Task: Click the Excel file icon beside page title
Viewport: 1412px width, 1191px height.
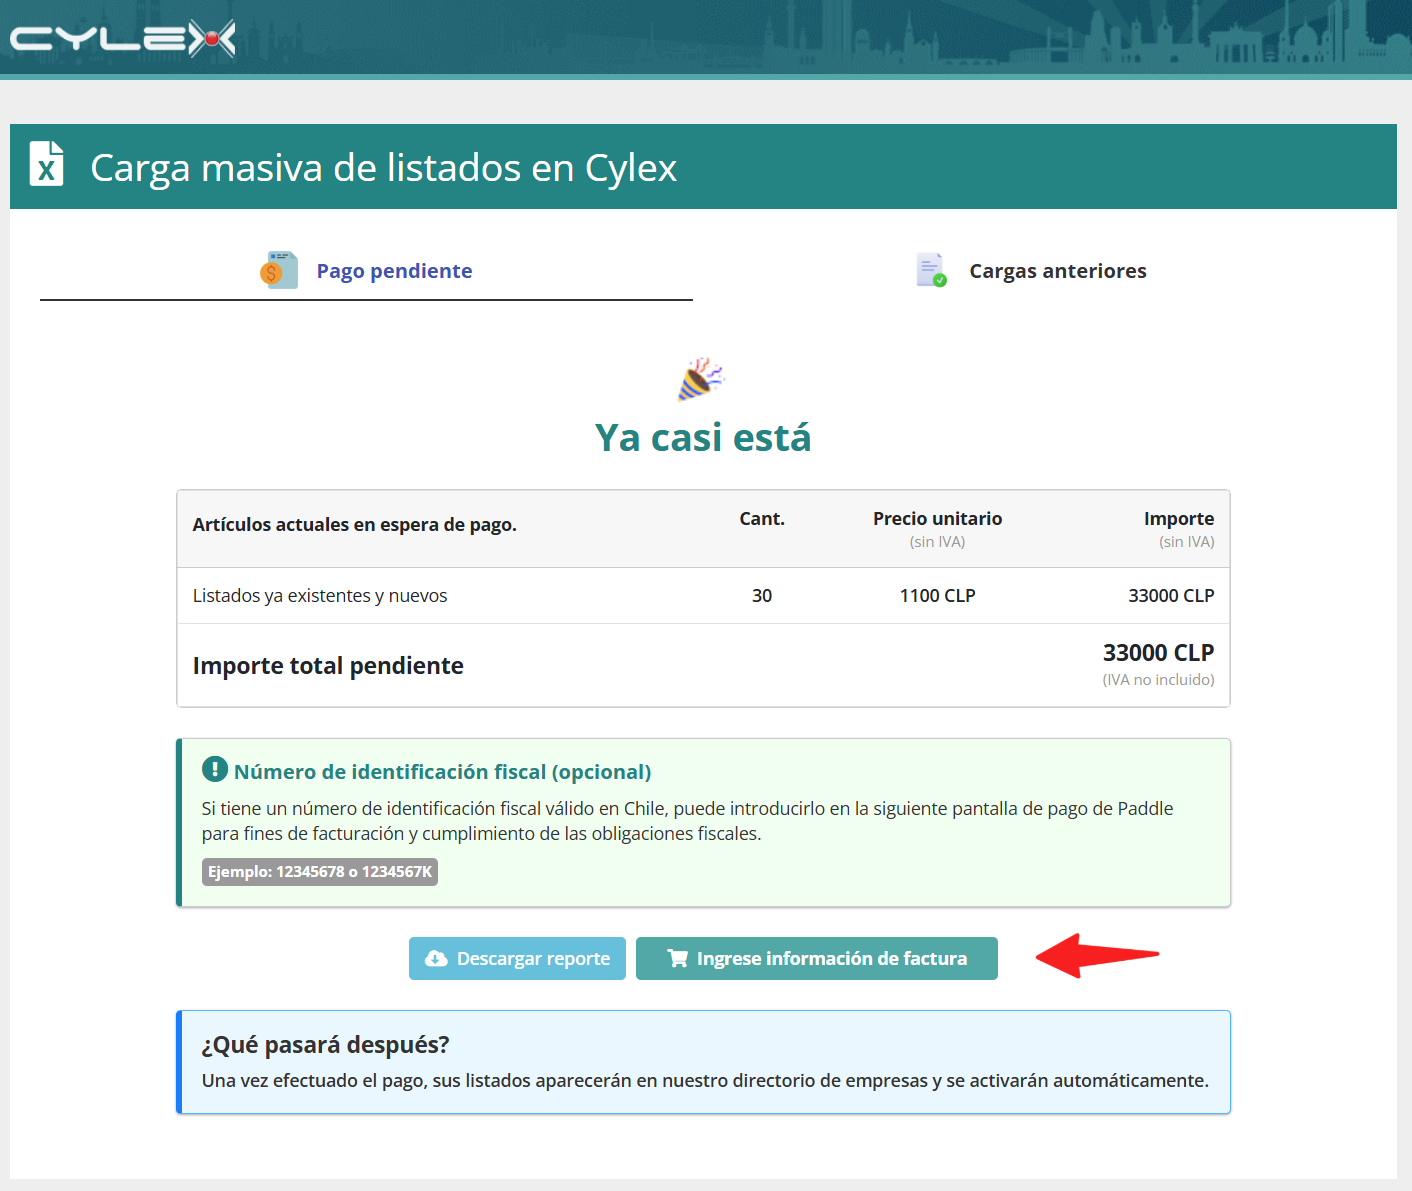Action: click(x=46, y=164)
